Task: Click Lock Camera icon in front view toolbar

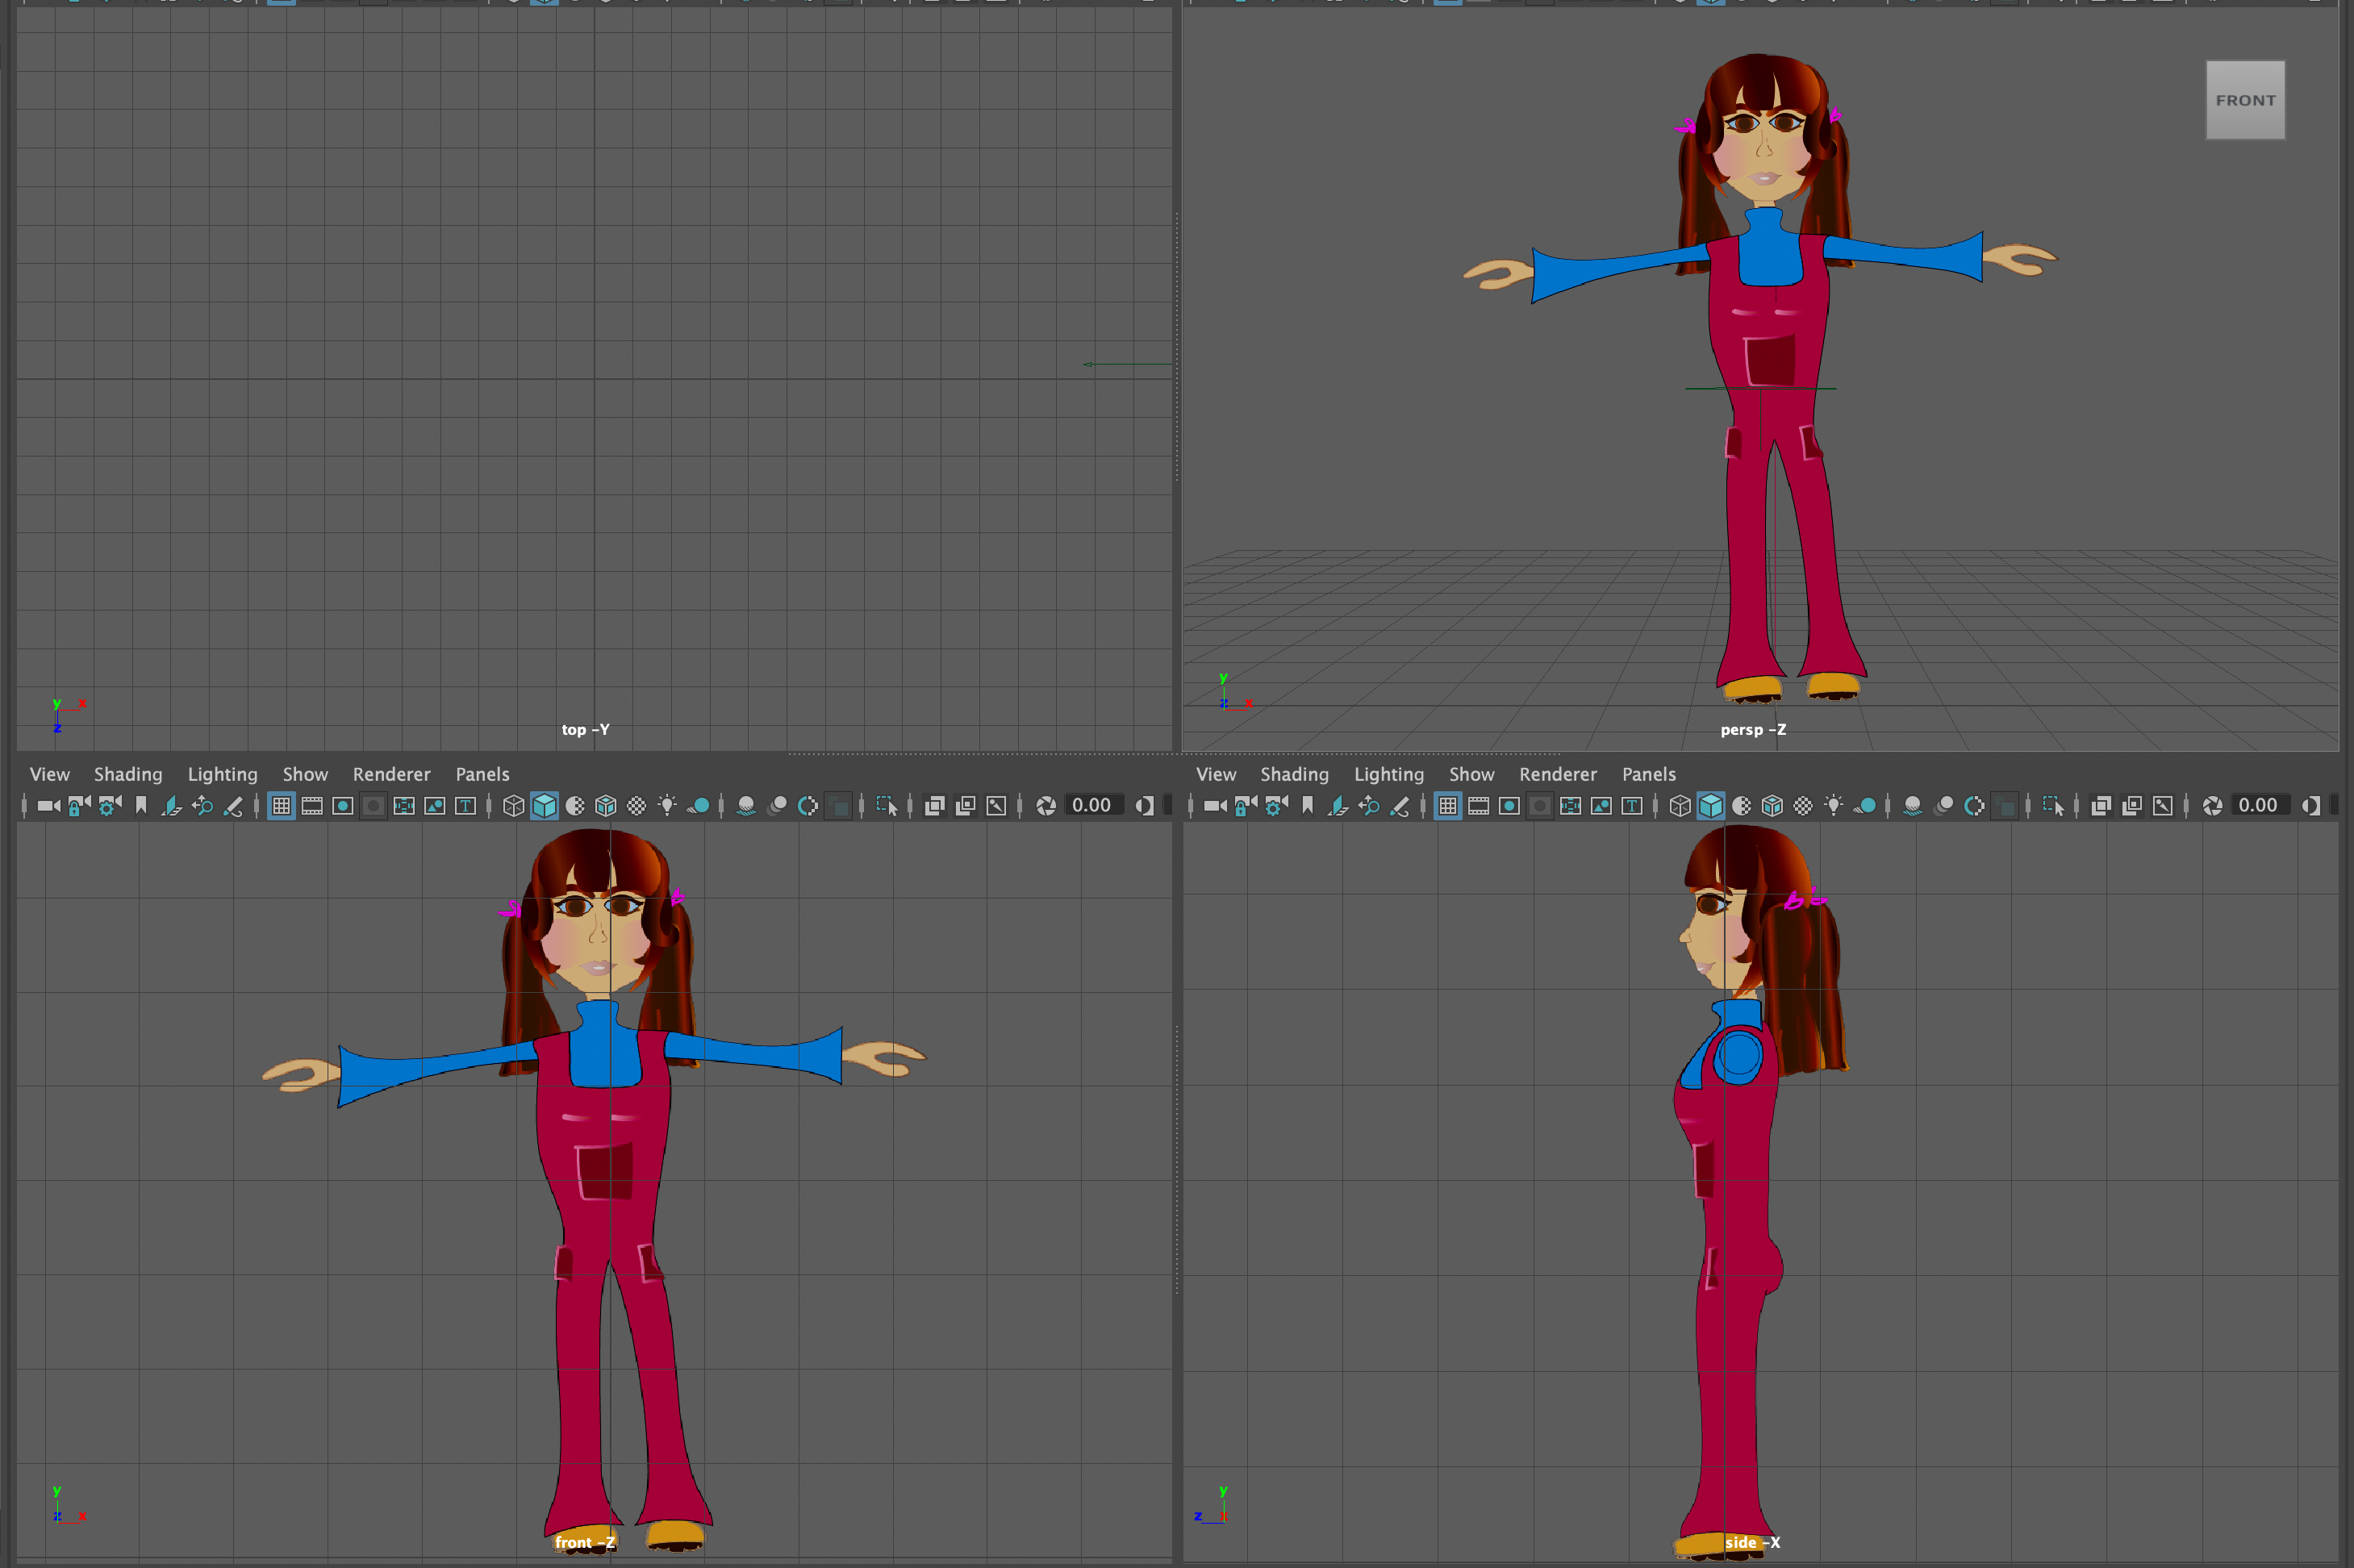Action: pos(78,806)
